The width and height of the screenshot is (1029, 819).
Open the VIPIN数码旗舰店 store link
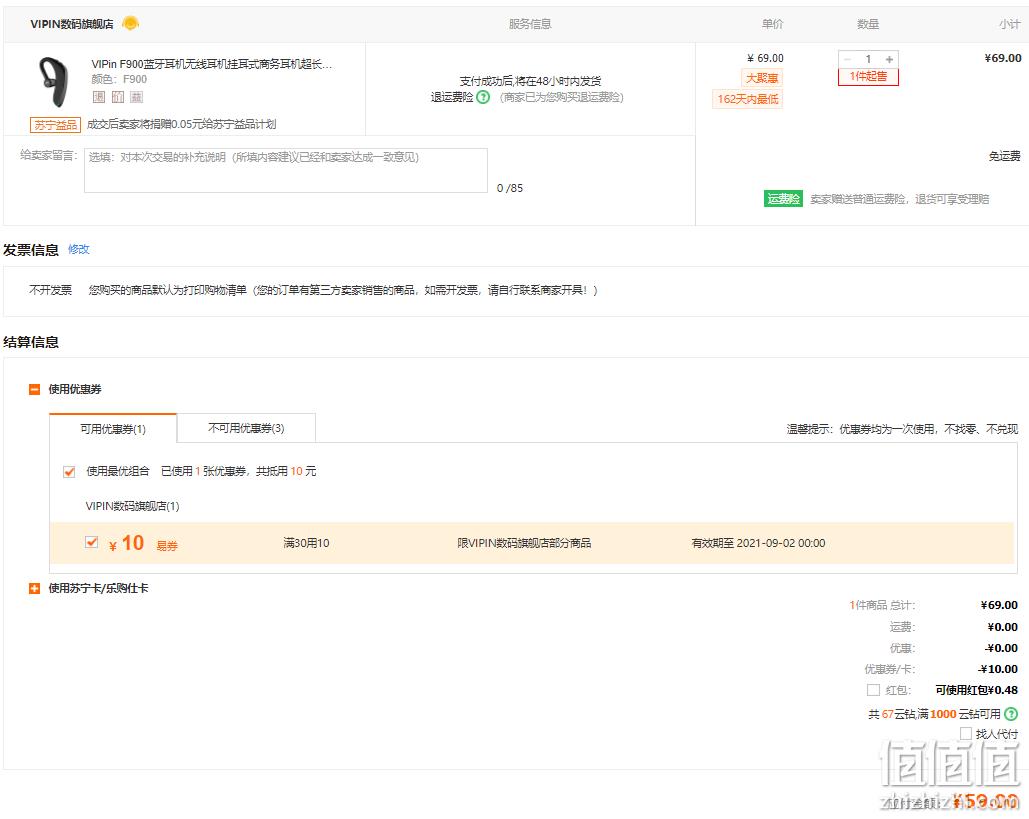[72, 24]
